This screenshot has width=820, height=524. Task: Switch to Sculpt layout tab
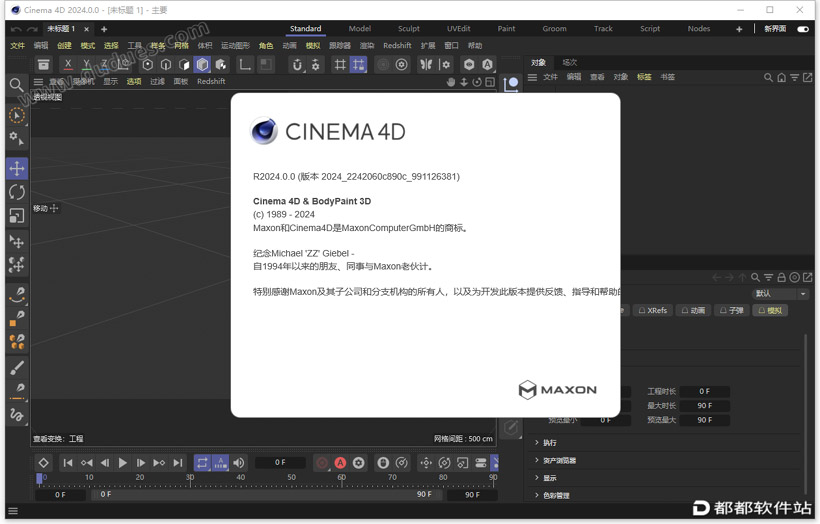click(408, 29)
